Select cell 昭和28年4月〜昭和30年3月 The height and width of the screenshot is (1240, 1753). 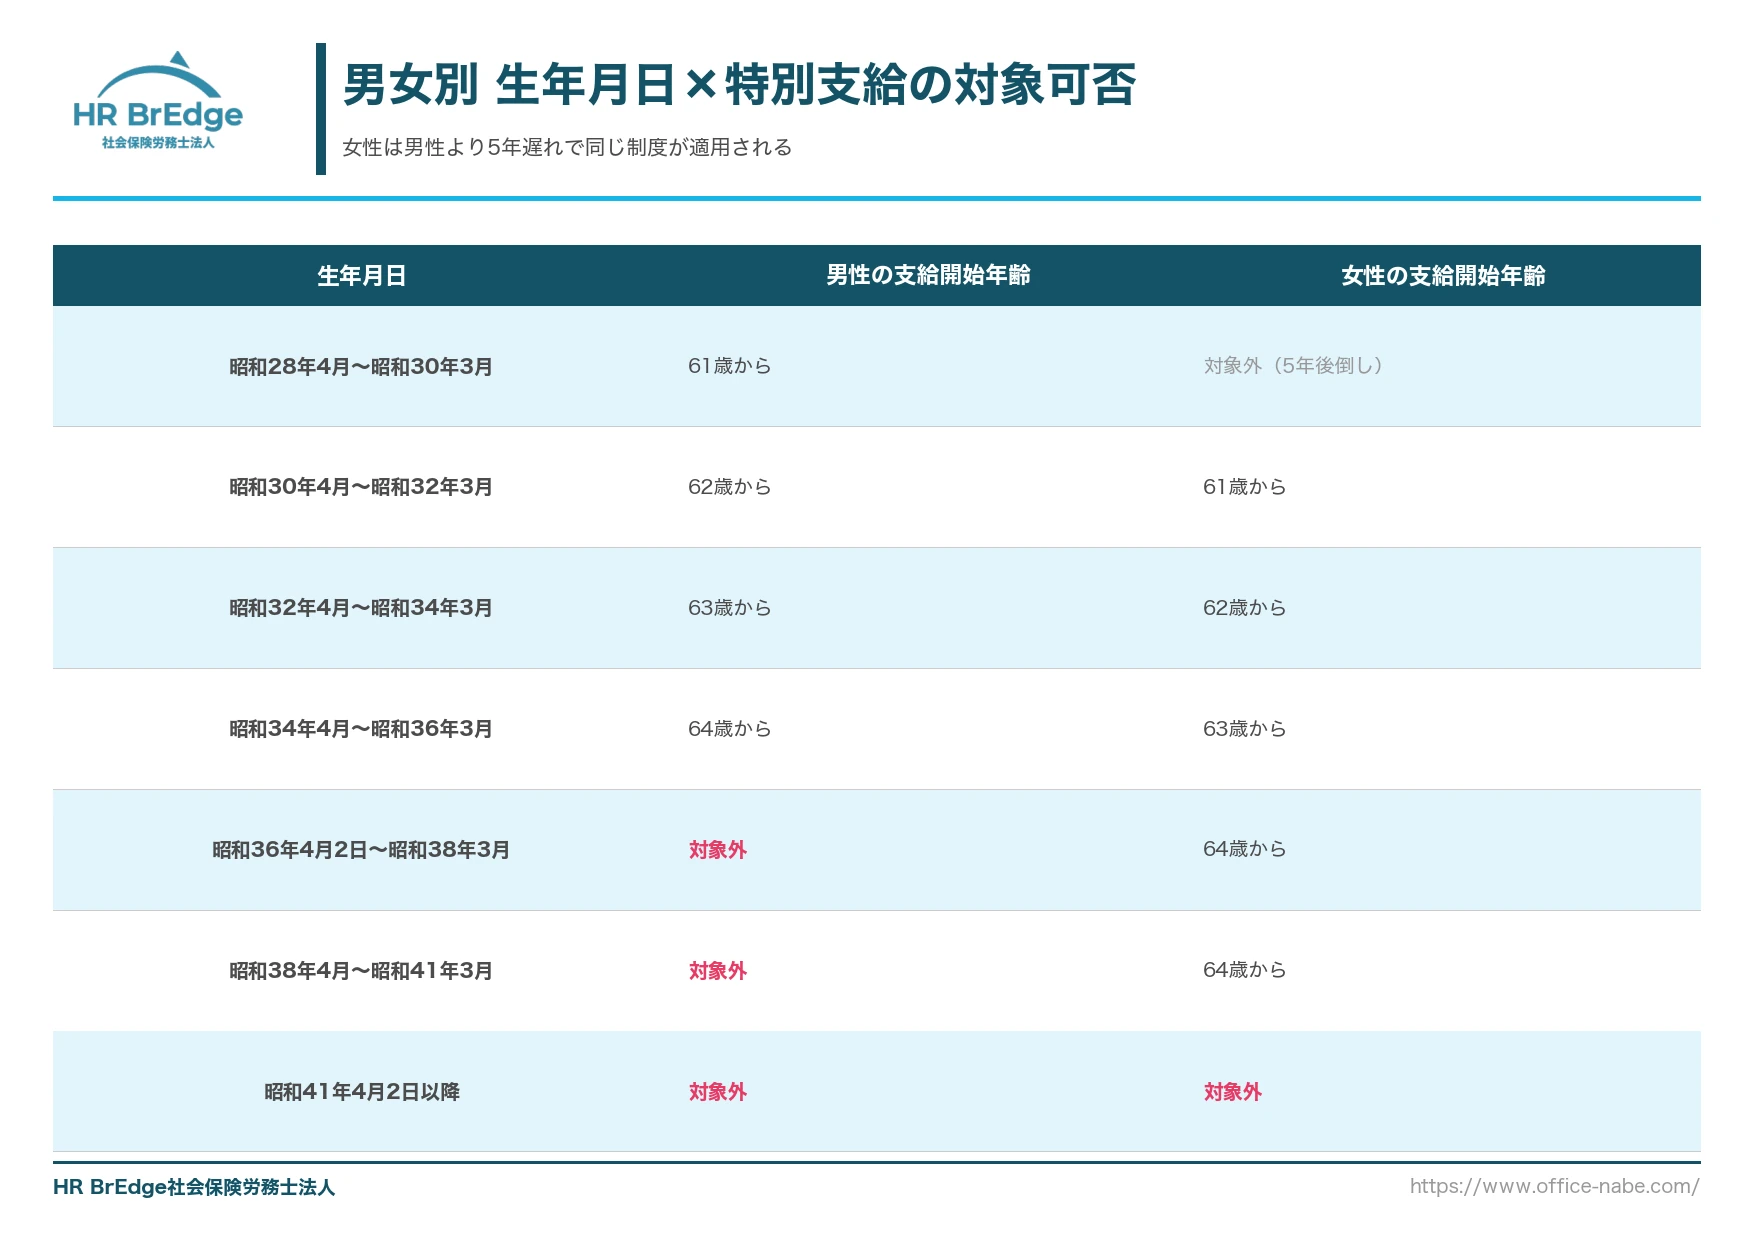[361, 367]
